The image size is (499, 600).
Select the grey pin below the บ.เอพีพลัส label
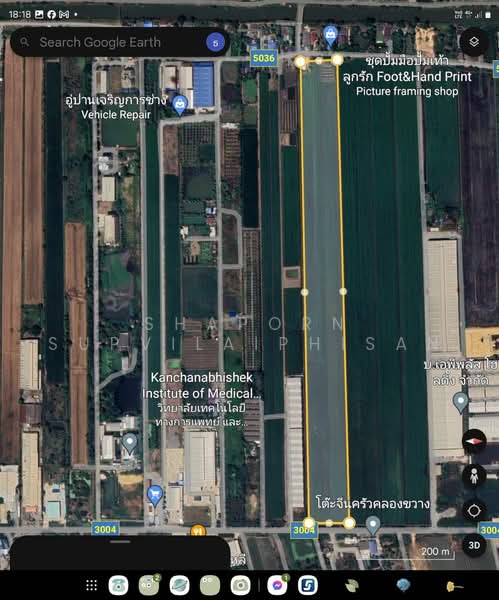pyautogui.click(x=460, y=402)
